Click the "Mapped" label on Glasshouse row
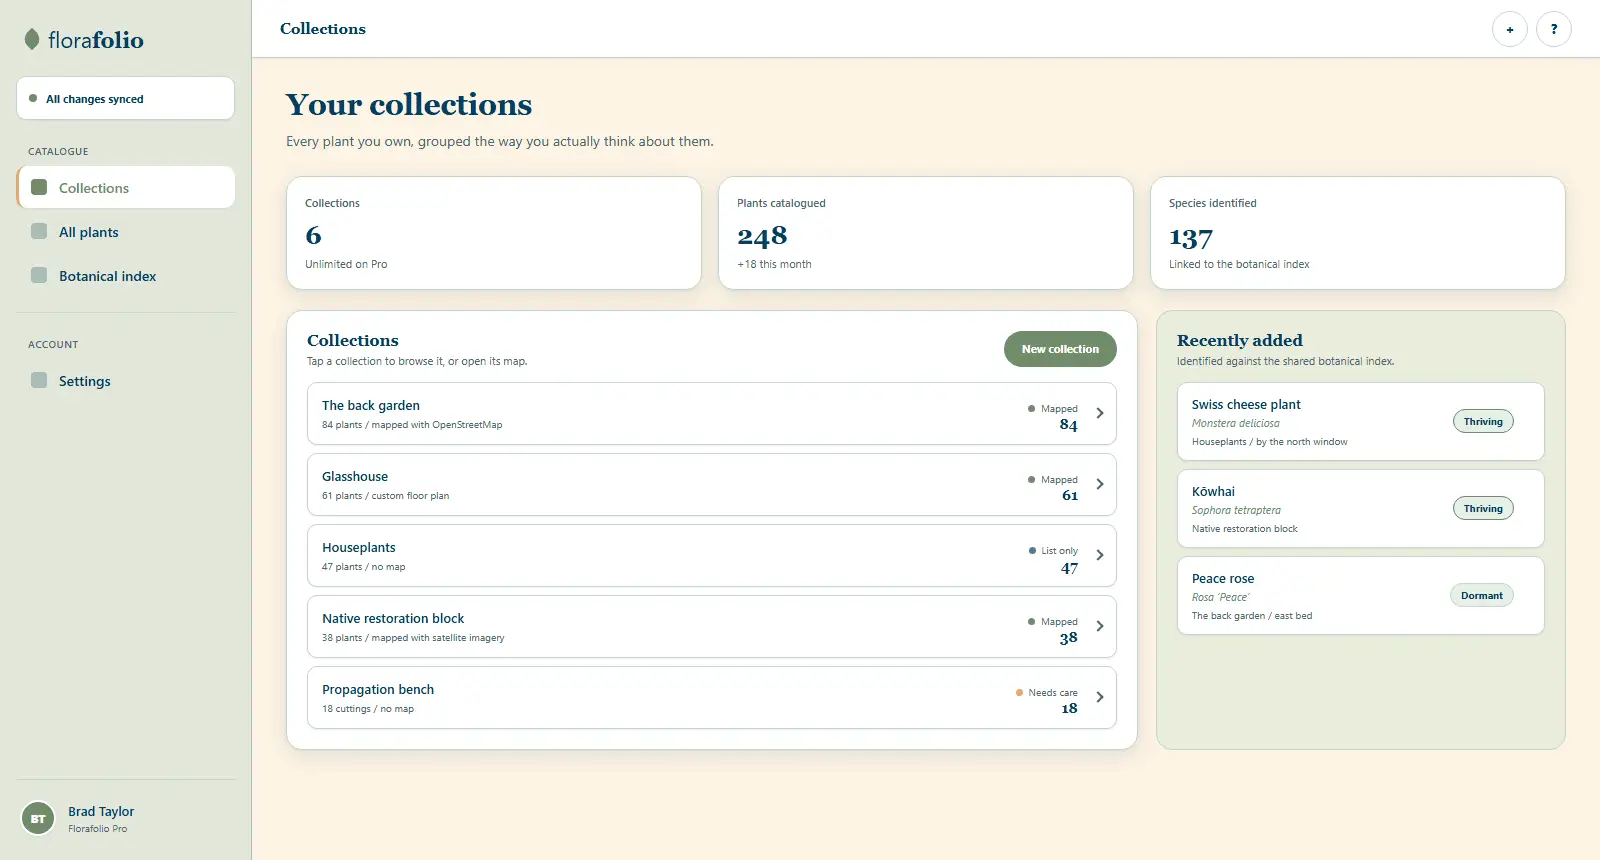This screenshot has height=860, width=1600. click(x=1059, y=479)
